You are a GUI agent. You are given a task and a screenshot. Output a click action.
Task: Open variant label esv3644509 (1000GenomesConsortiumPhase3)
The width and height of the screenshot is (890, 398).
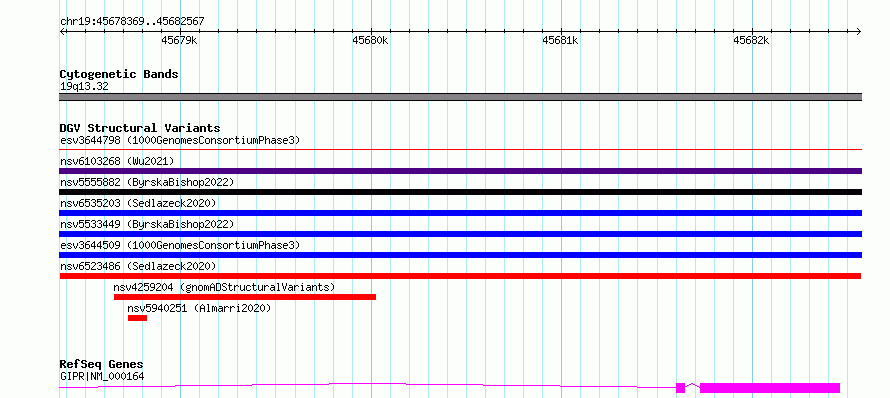(180, 245)
